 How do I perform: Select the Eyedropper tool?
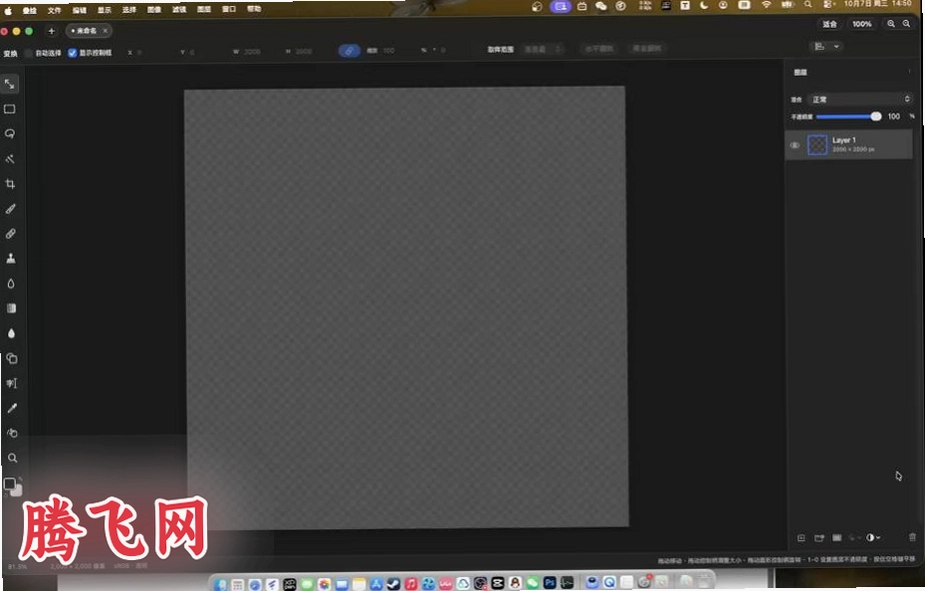[x=12, y=408]
